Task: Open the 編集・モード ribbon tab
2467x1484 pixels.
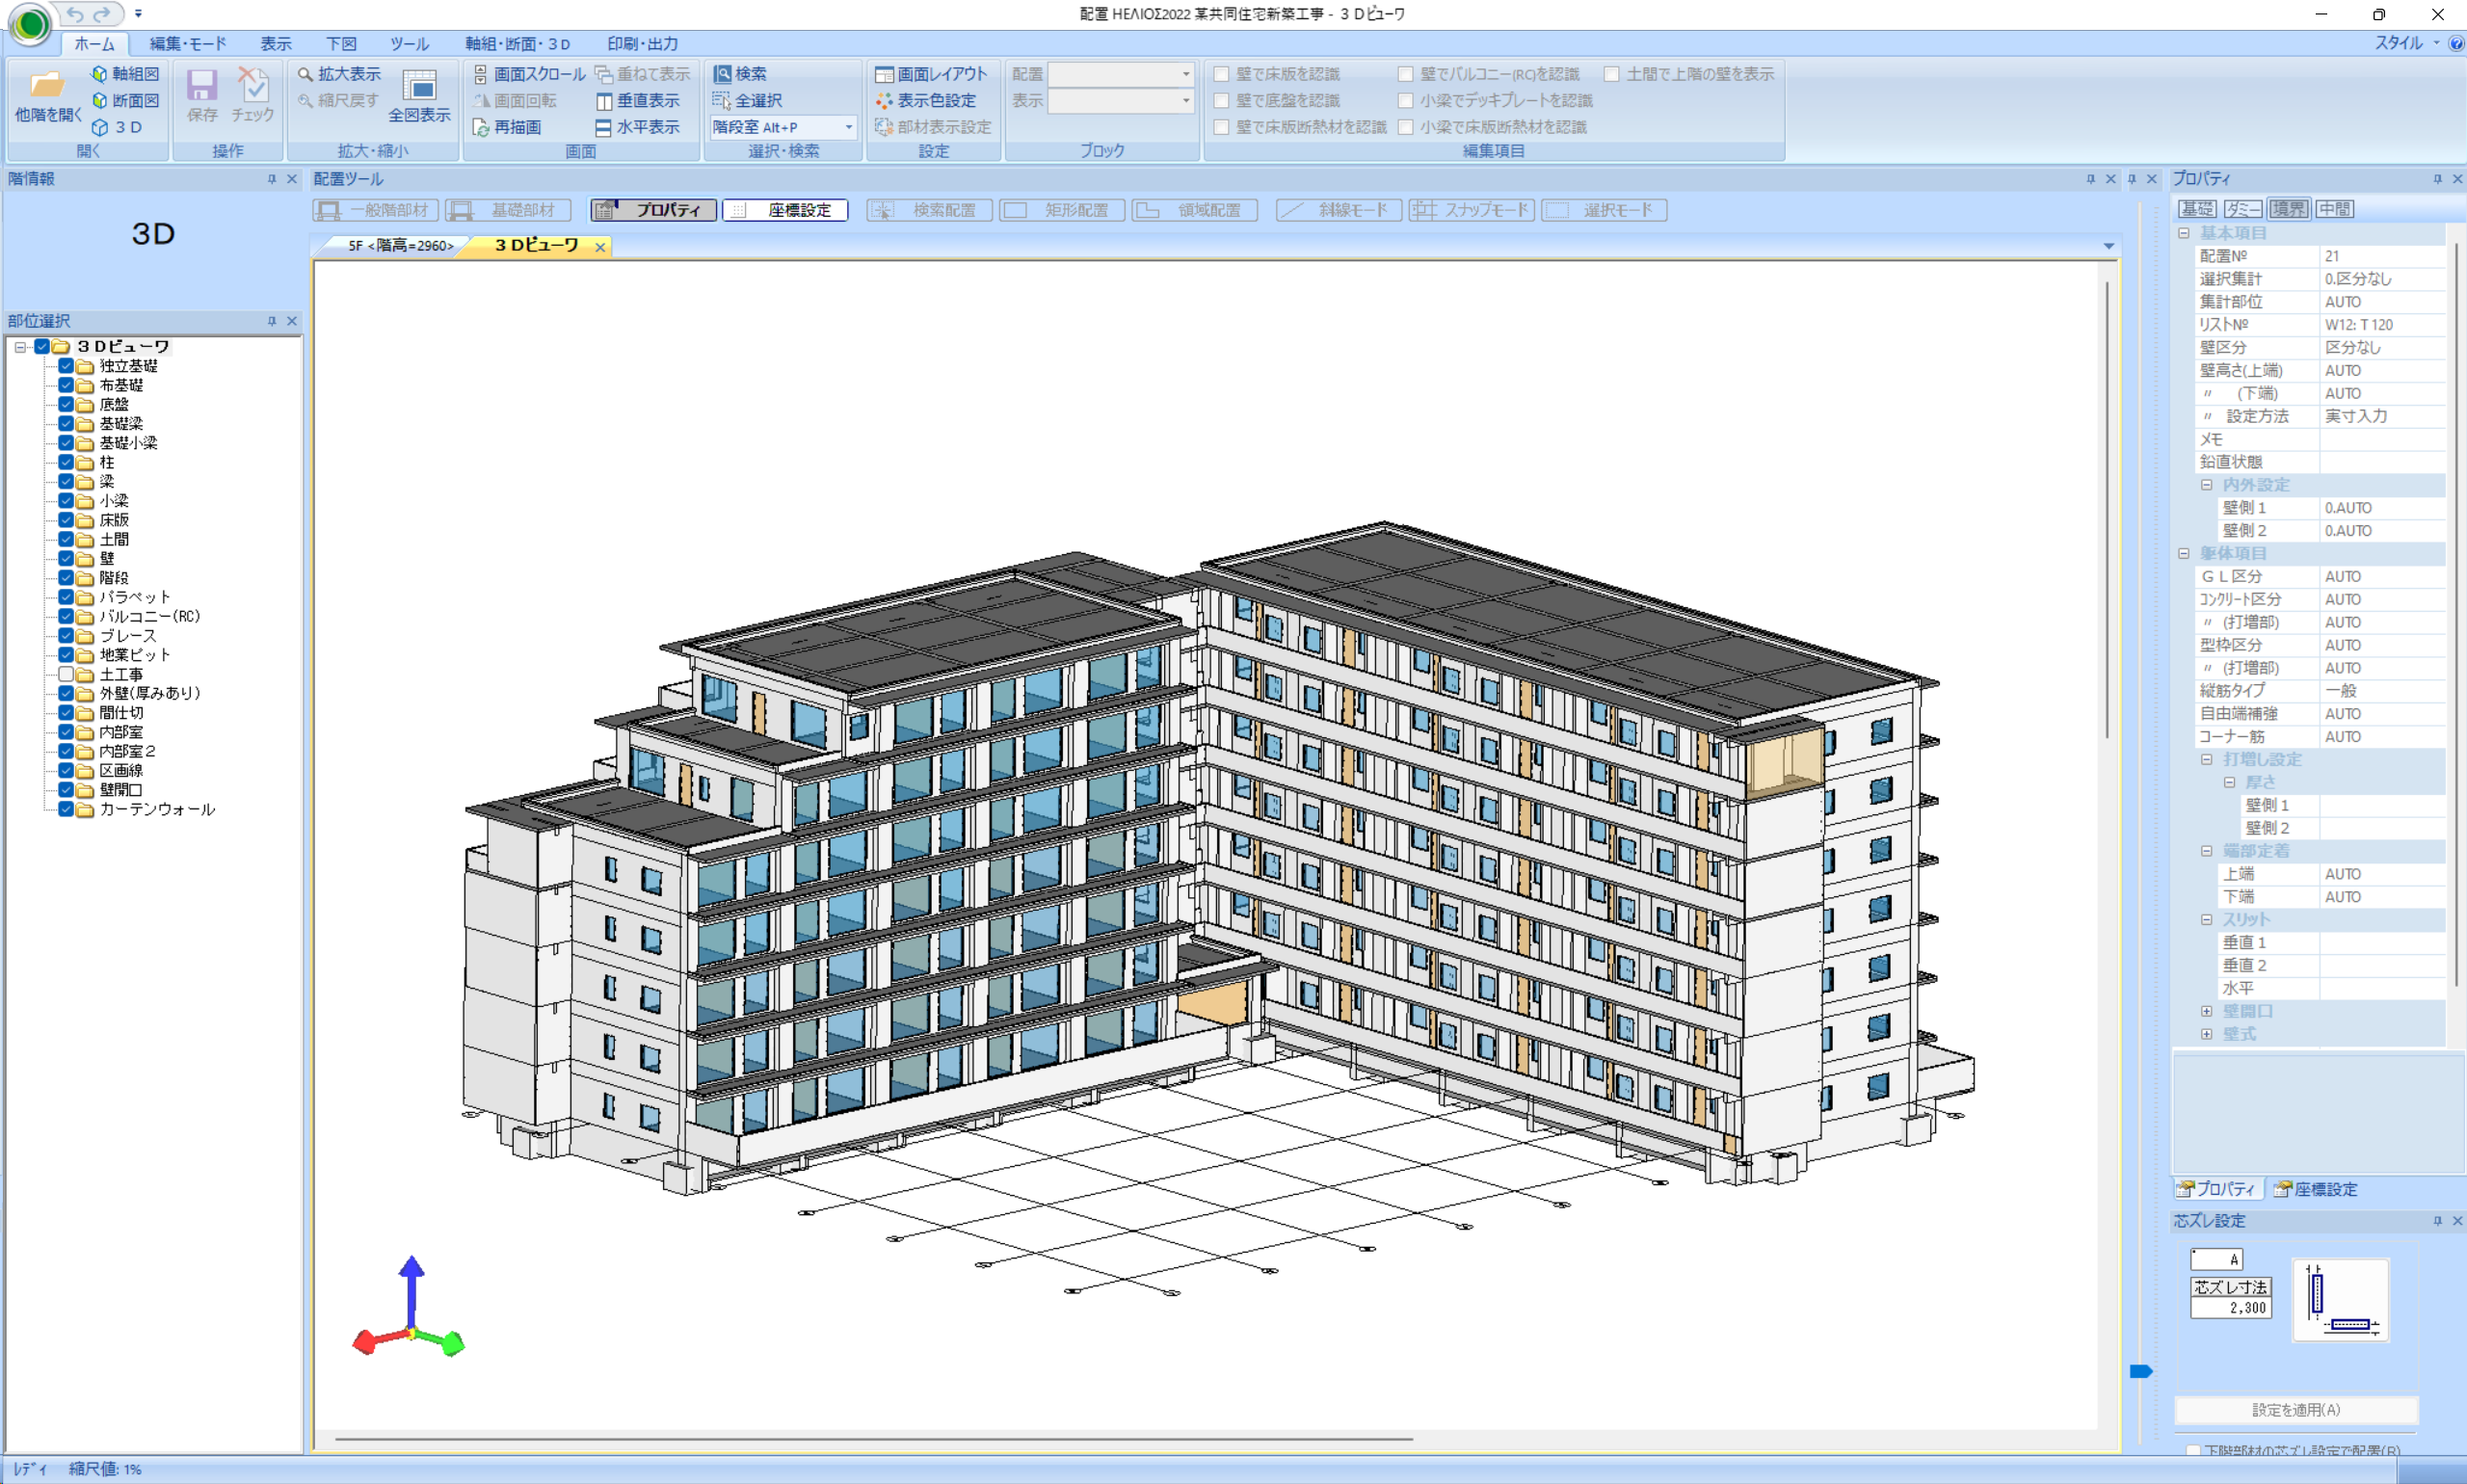Action: (x=188, y=44)
